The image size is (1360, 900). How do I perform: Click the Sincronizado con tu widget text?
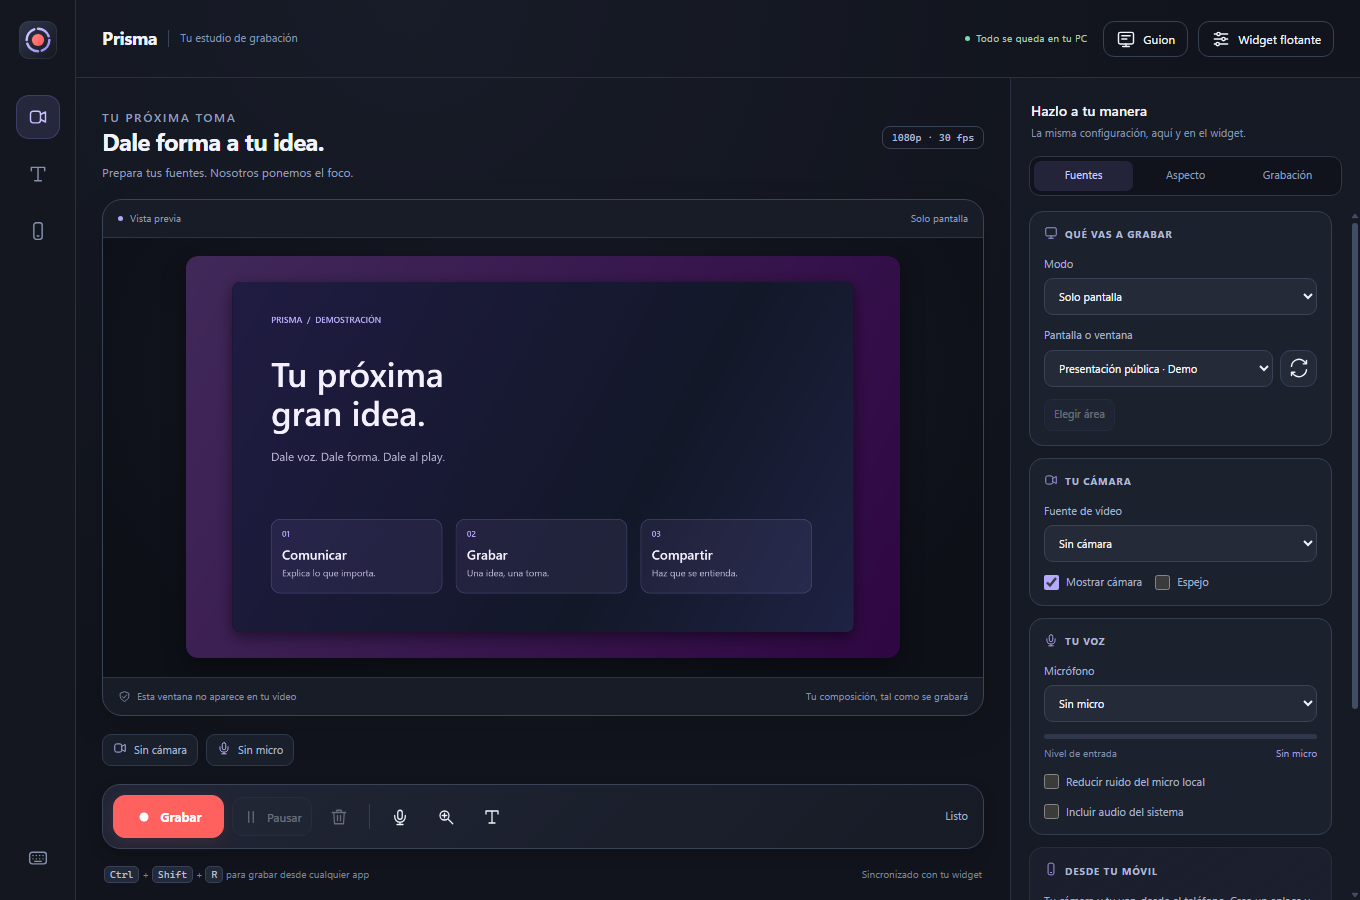922,875
